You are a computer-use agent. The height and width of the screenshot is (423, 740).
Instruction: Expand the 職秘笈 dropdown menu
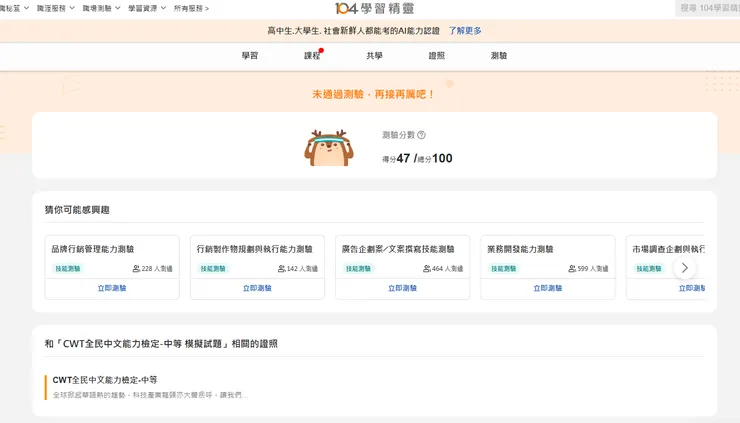coord(14,8)
